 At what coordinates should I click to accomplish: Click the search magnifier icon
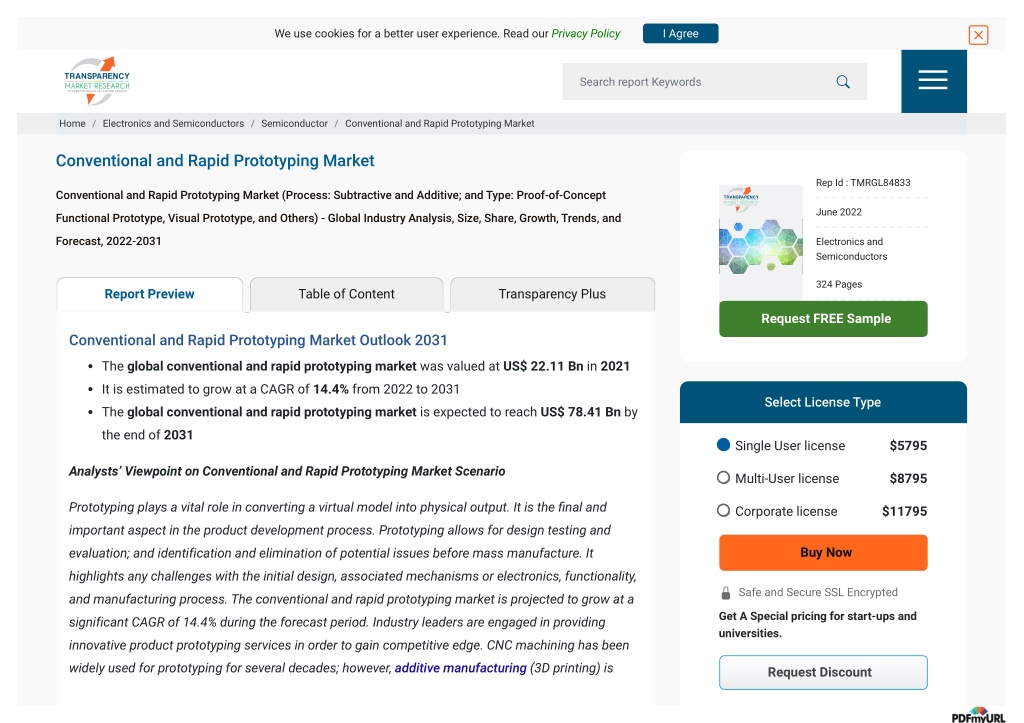[843, 82]
